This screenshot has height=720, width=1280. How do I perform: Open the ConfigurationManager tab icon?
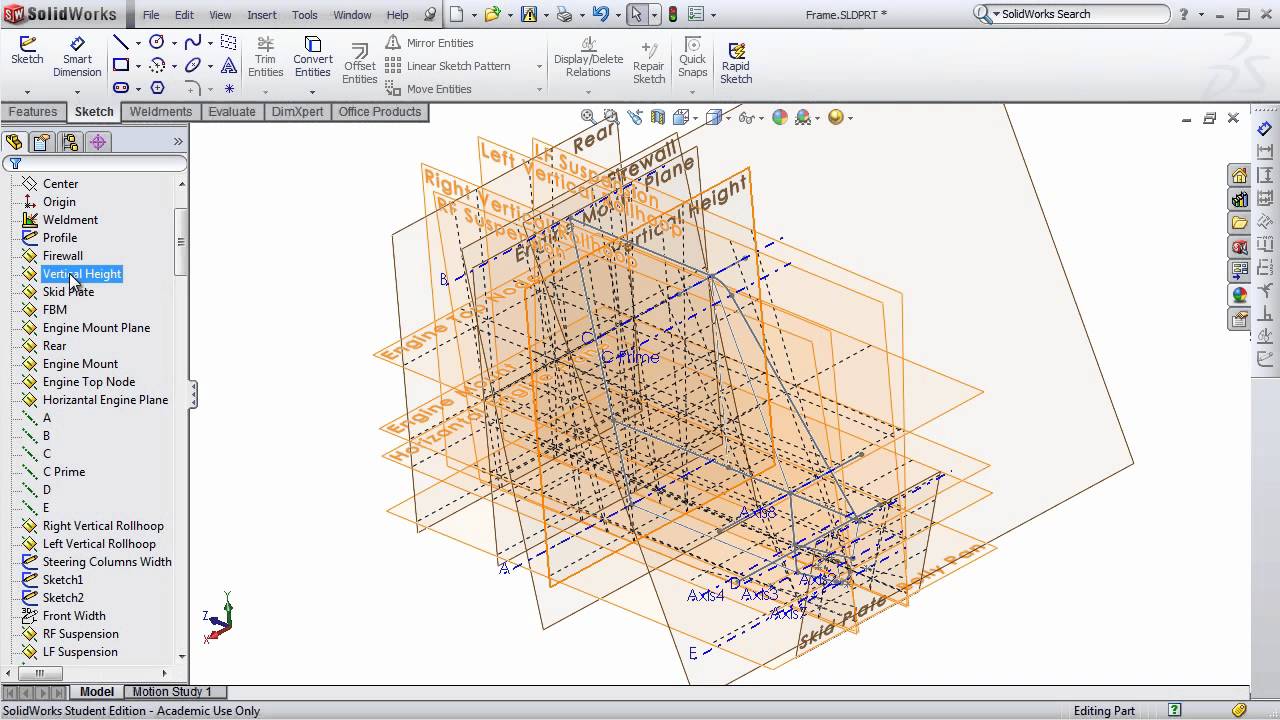(x=70, y=142)
